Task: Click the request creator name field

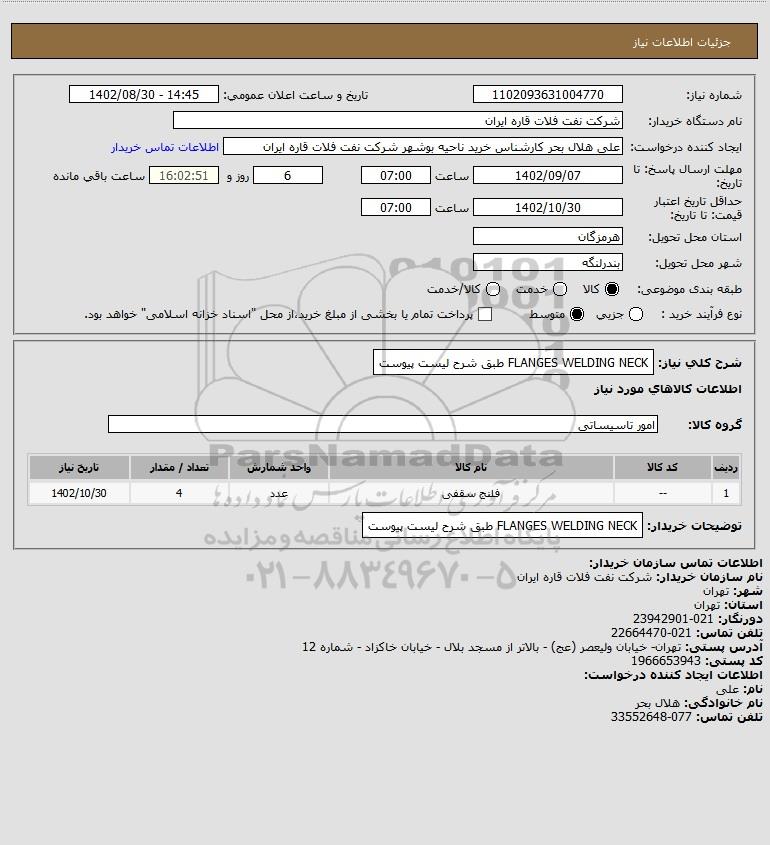Action: pos(423,147)
